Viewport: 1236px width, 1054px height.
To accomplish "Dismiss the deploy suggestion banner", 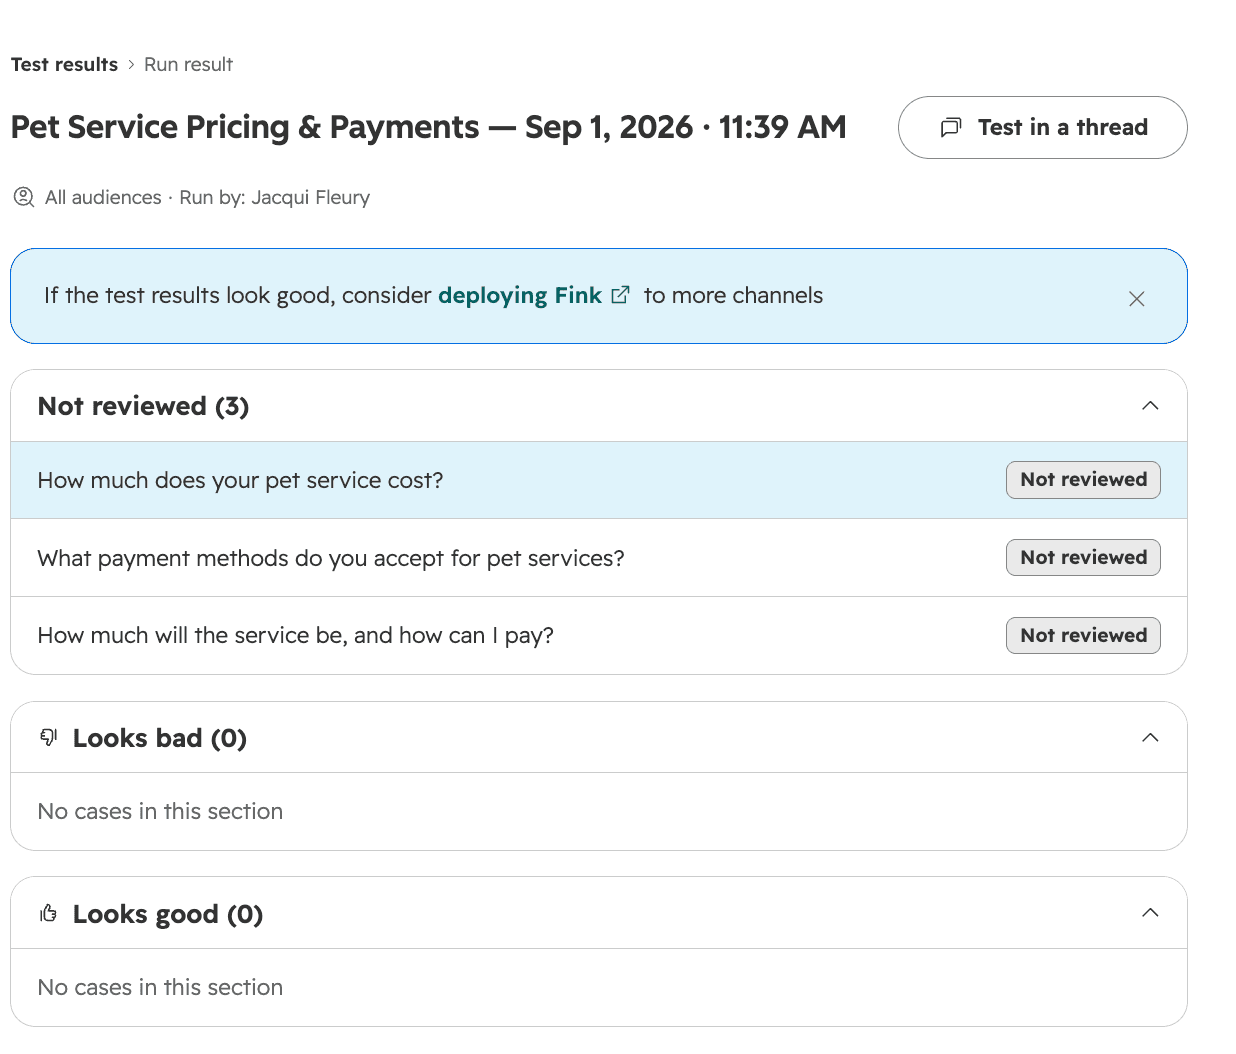I will point(1136,298).
